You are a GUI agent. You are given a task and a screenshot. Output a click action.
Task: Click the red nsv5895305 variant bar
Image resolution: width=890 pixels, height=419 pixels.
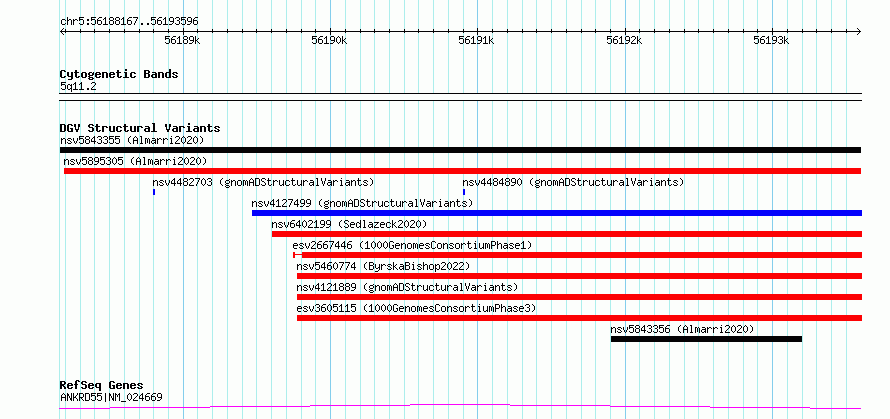click(x=463, y=171)
